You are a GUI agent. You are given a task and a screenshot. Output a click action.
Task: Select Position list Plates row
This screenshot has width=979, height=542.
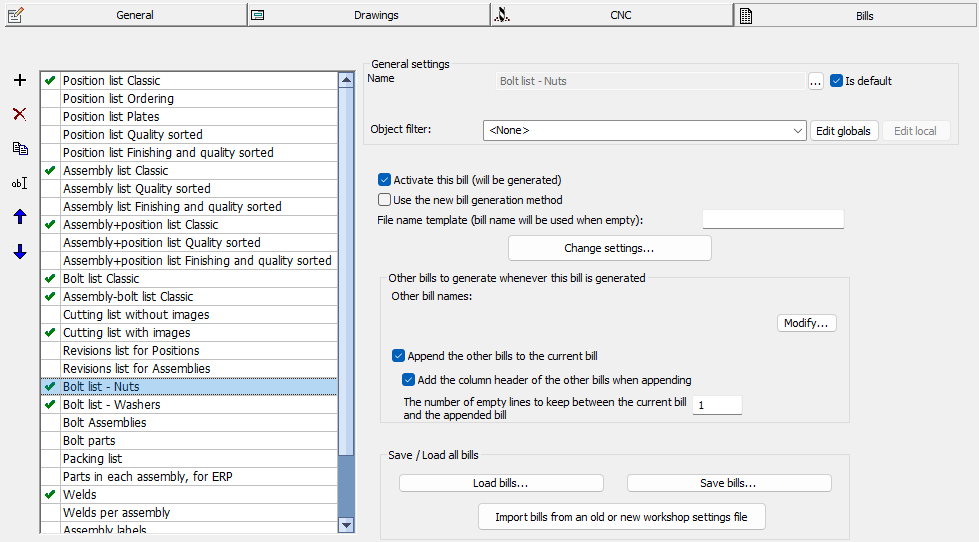(x=189, y=116)
